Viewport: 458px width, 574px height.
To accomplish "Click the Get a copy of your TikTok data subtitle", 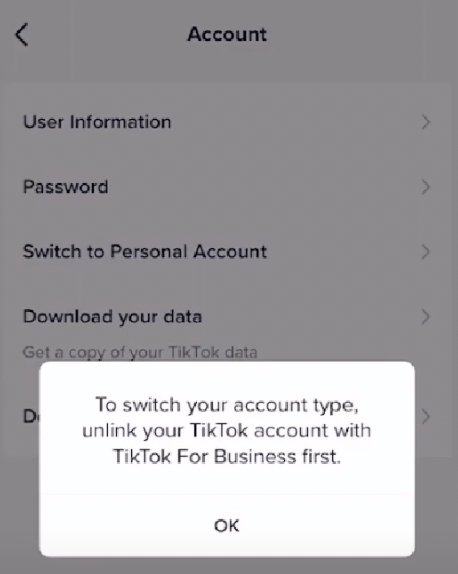I will 140,353.
